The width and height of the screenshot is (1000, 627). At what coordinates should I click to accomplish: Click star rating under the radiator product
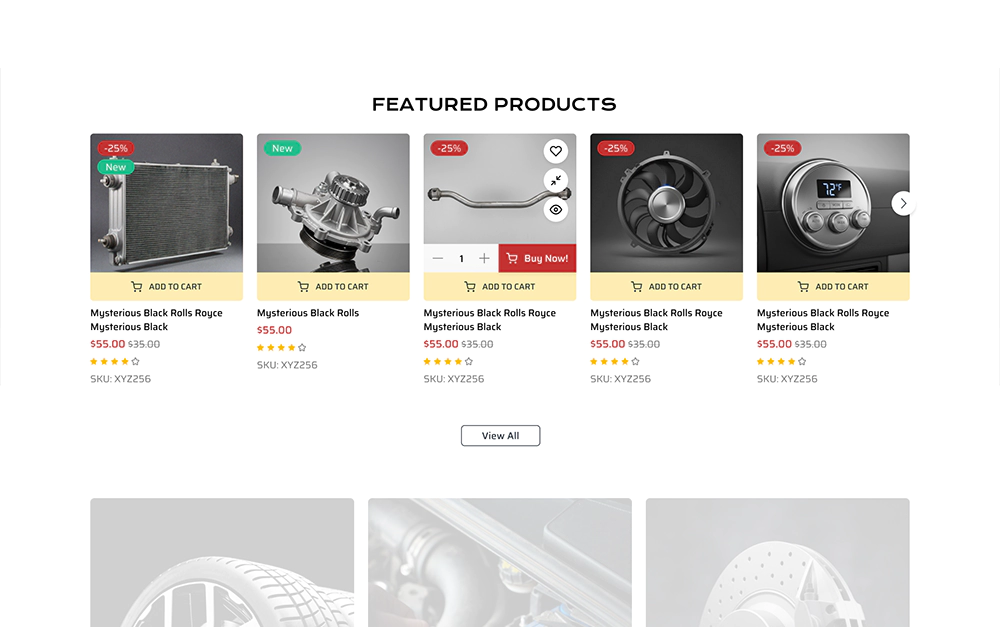115,362
